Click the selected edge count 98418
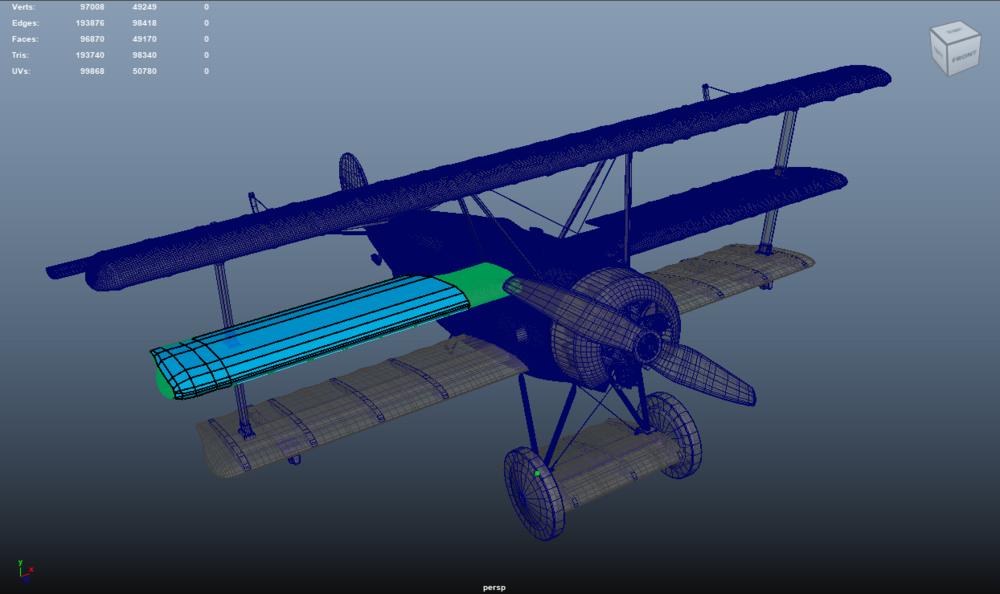Image resolution: width=1000 pixels, height=594 pixels. [144, 23]
